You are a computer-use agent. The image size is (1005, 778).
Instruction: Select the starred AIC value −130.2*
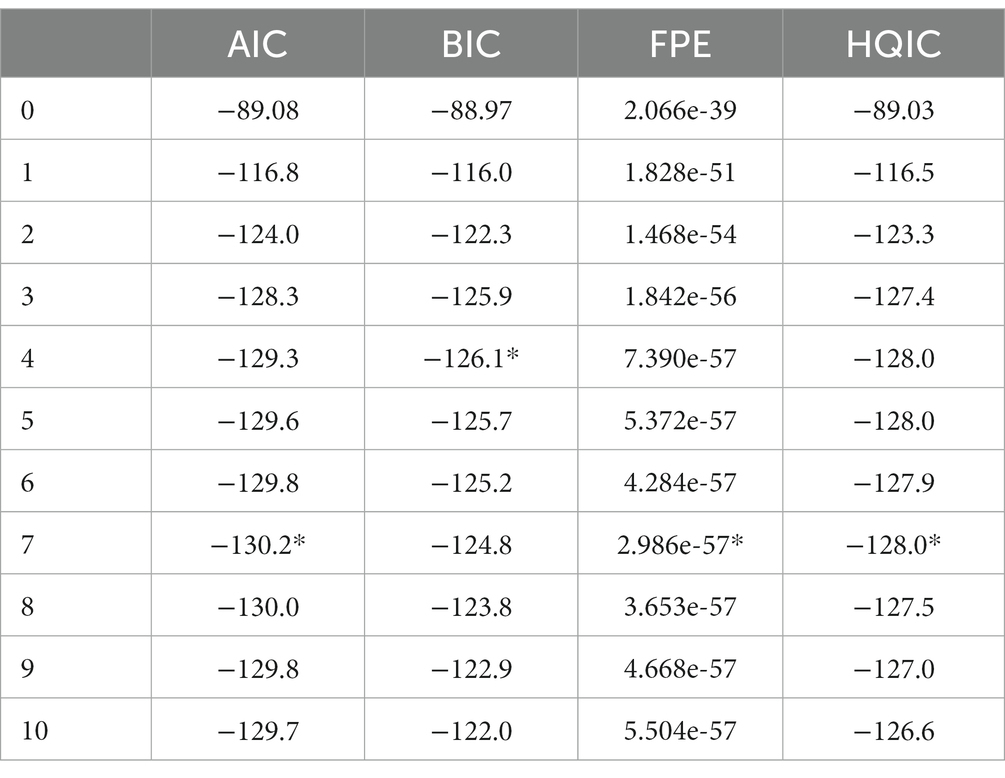tap(258, 545)
